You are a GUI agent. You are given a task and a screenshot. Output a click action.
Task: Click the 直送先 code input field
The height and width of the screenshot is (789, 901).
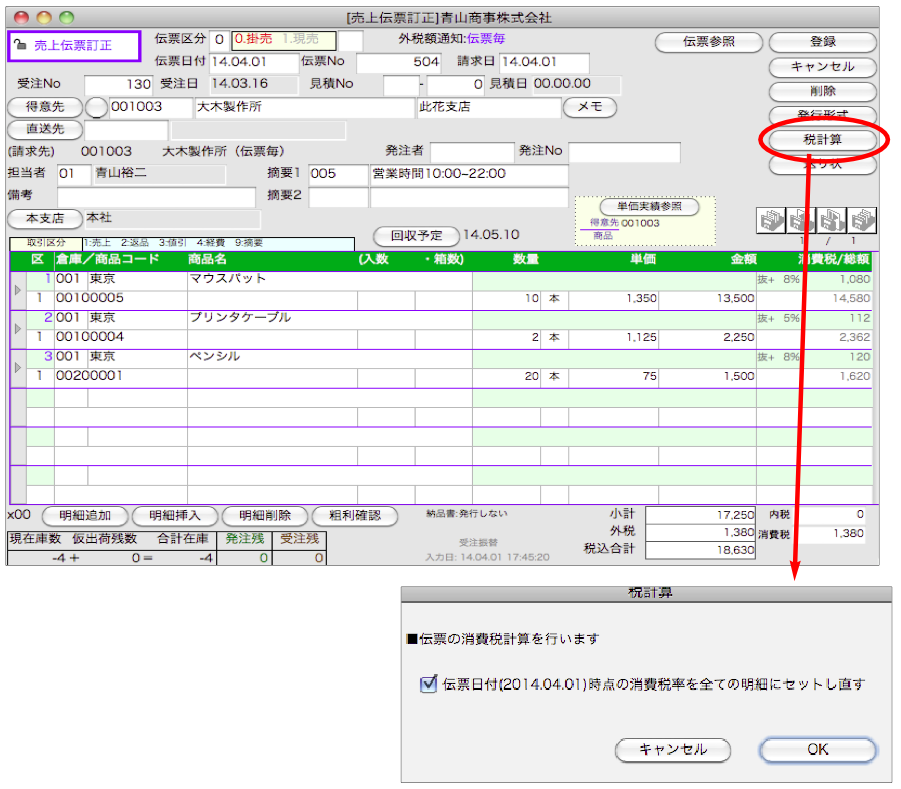click(126, 130)
